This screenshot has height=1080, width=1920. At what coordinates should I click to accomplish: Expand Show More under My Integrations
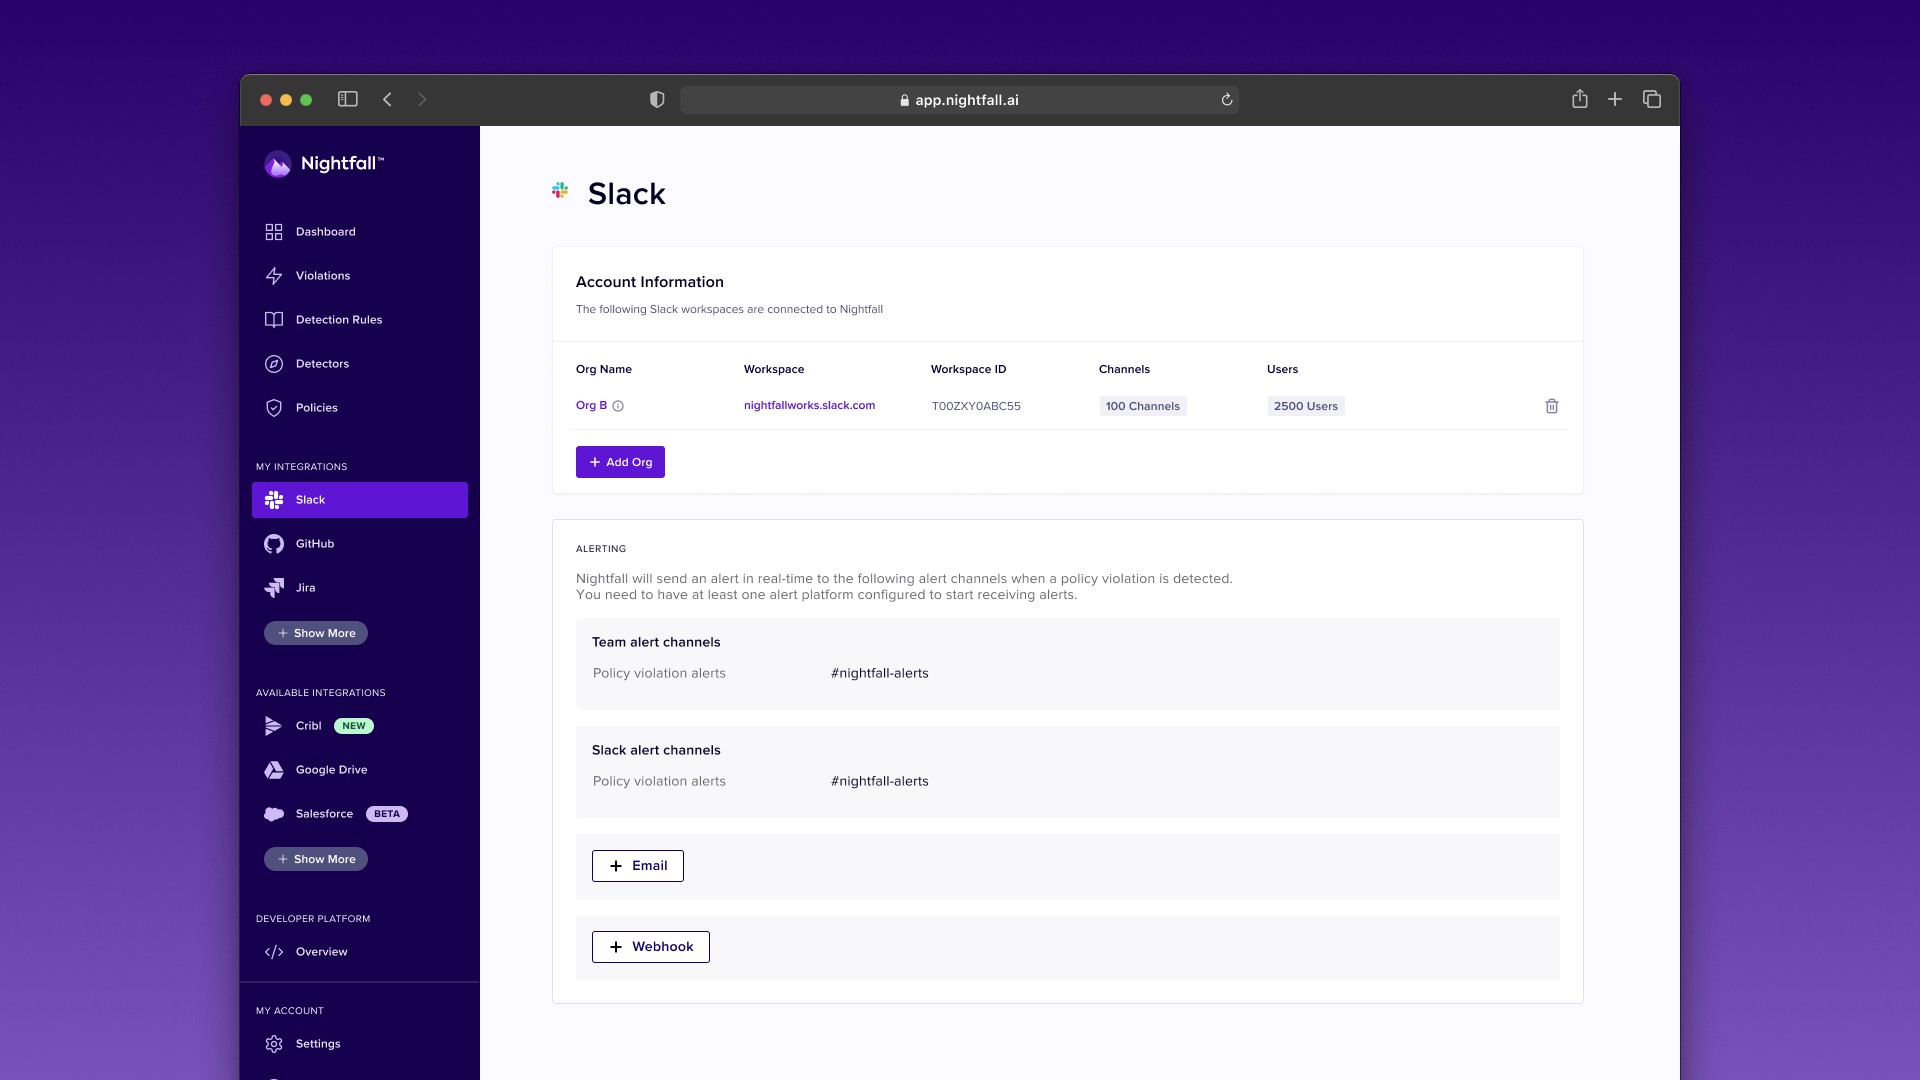tap(316, 633)
